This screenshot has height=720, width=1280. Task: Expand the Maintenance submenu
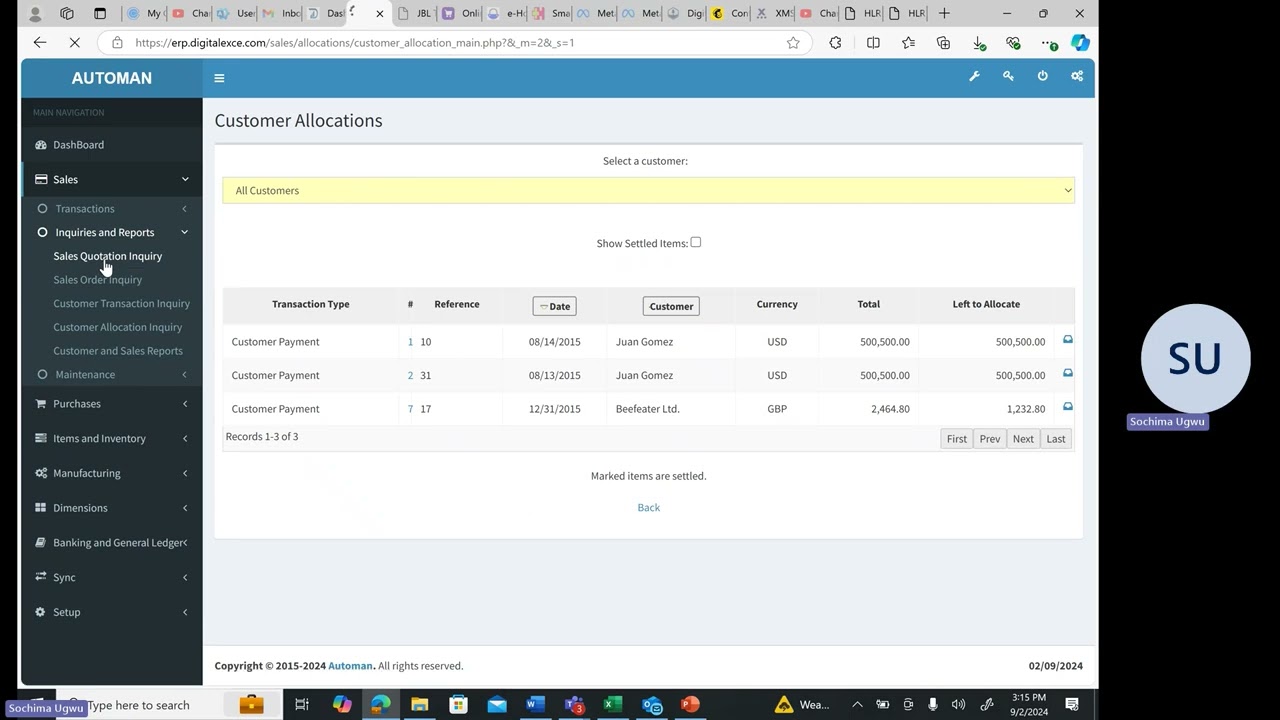pos(112,374)
